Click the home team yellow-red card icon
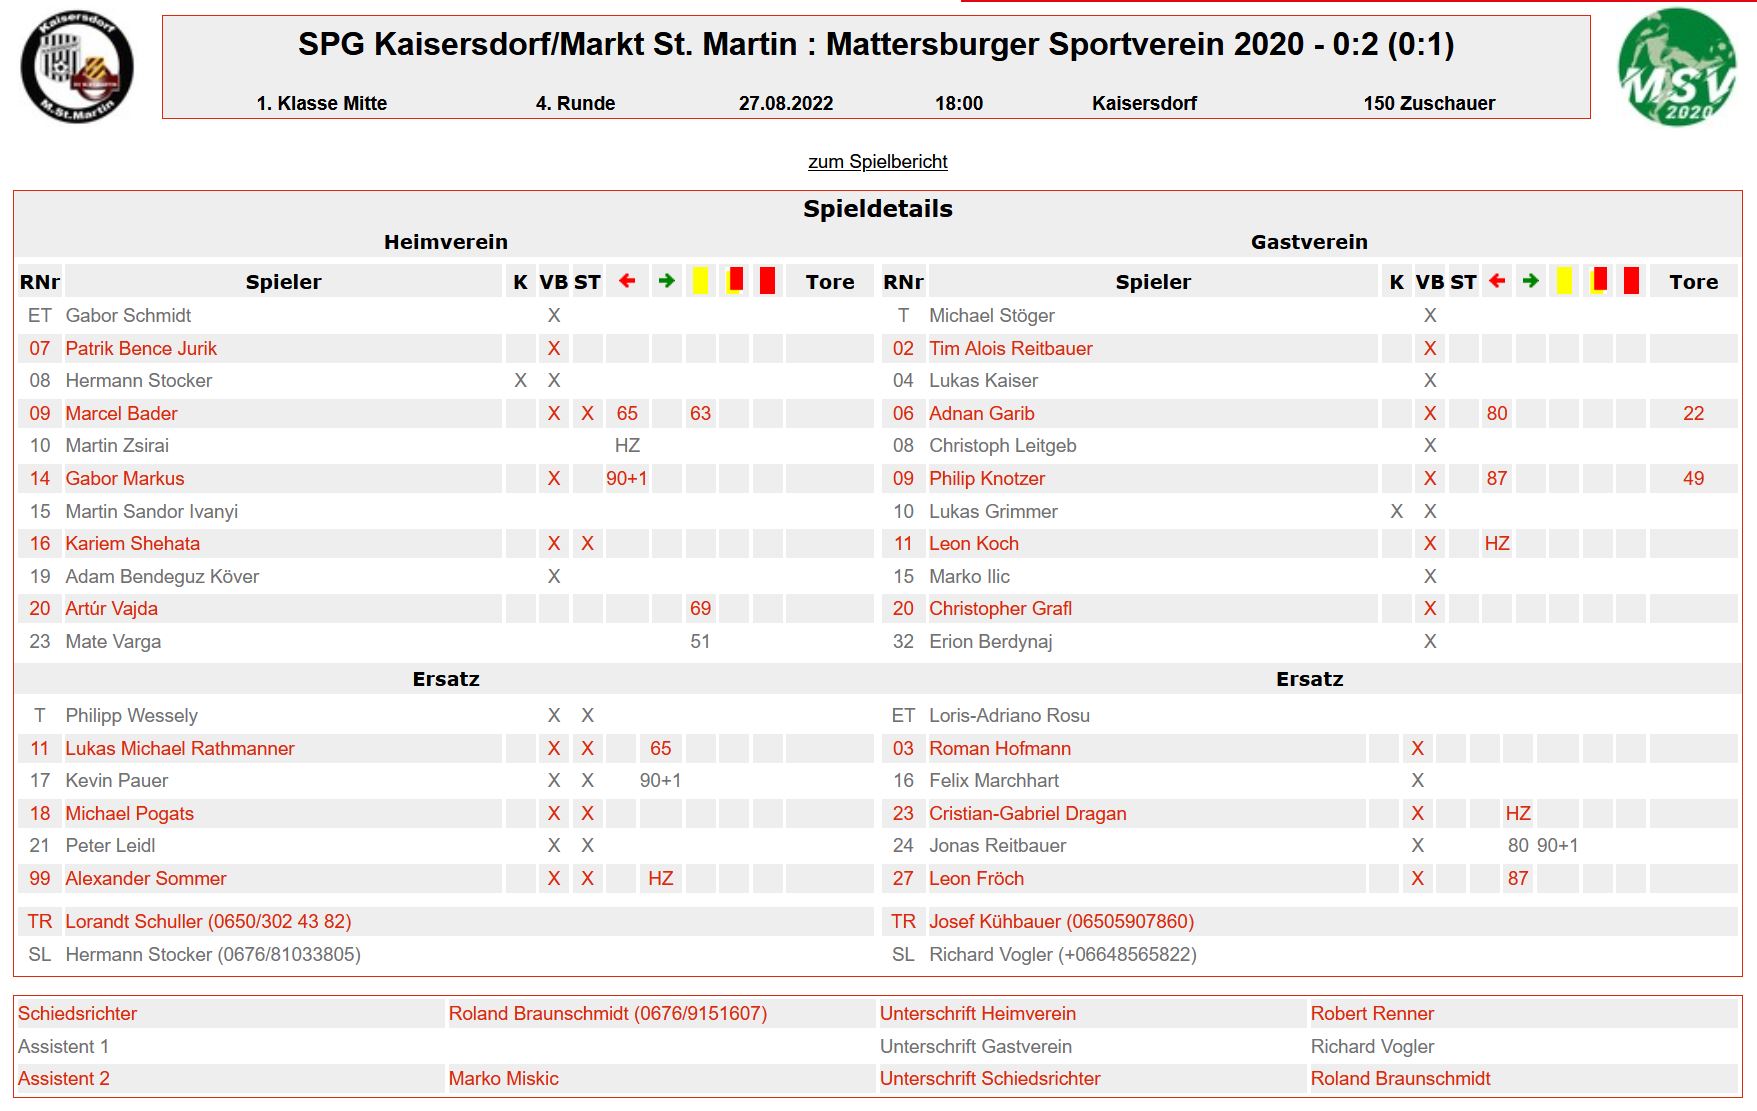The width and height of the screenshot is (1757, 1111). (x=735, y=280)
